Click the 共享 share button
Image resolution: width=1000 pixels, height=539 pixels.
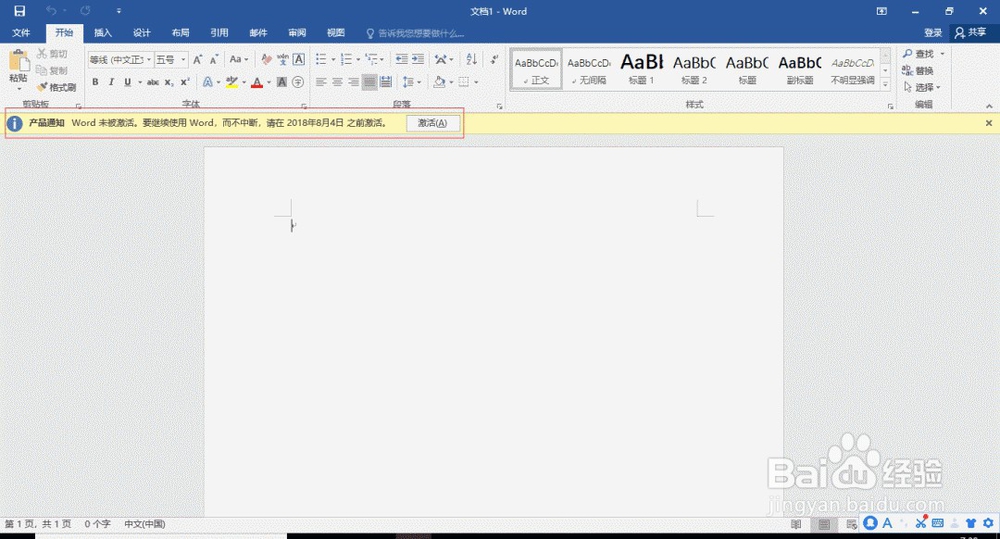coord(971,33)
